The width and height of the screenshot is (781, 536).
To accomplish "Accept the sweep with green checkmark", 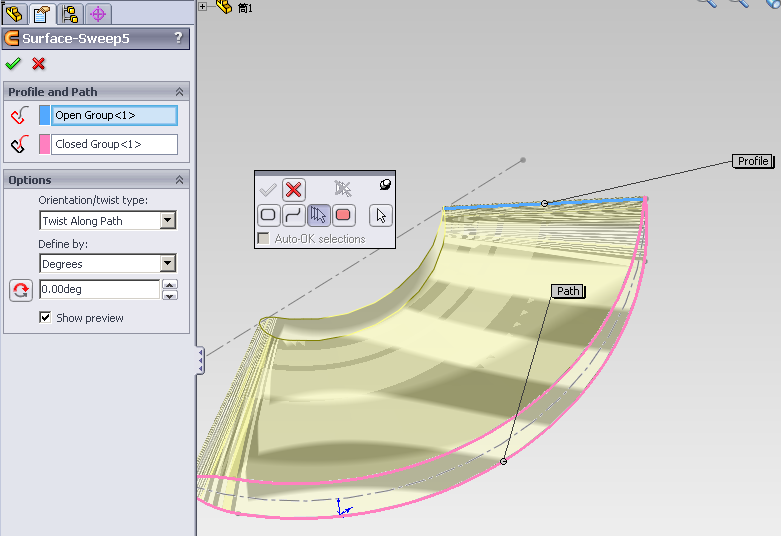I will [13, 64].
